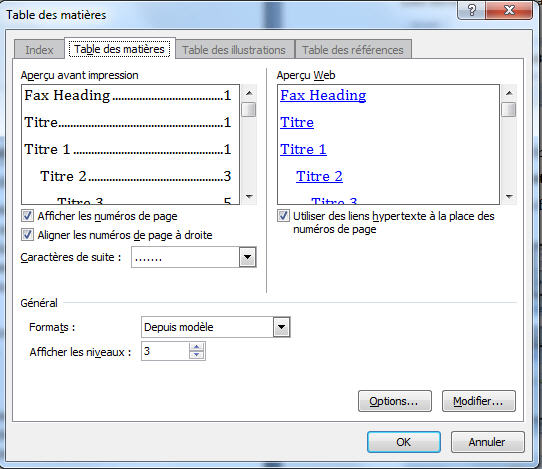Toggle Afficher les numéros de page
The height and width of the screenshot is (469, 542).
click(x=27, y=216)
